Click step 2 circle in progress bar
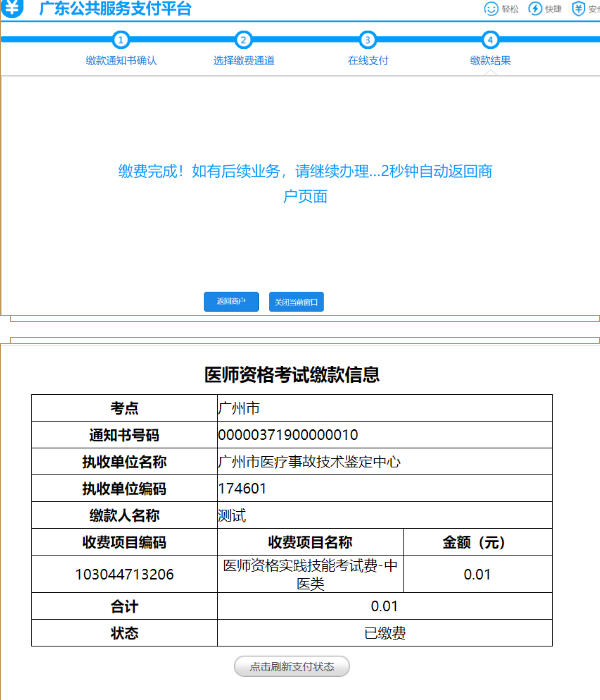Screen dimensions: 600x700 pyautogui.click(x=244, y=40)
